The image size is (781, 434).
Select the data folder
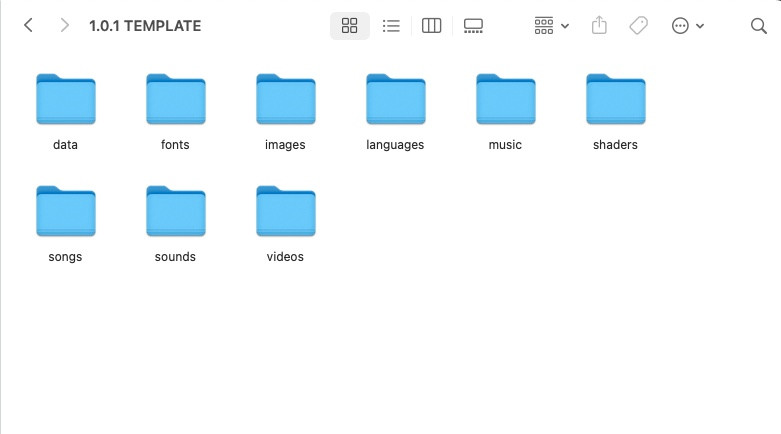point(65,99)
